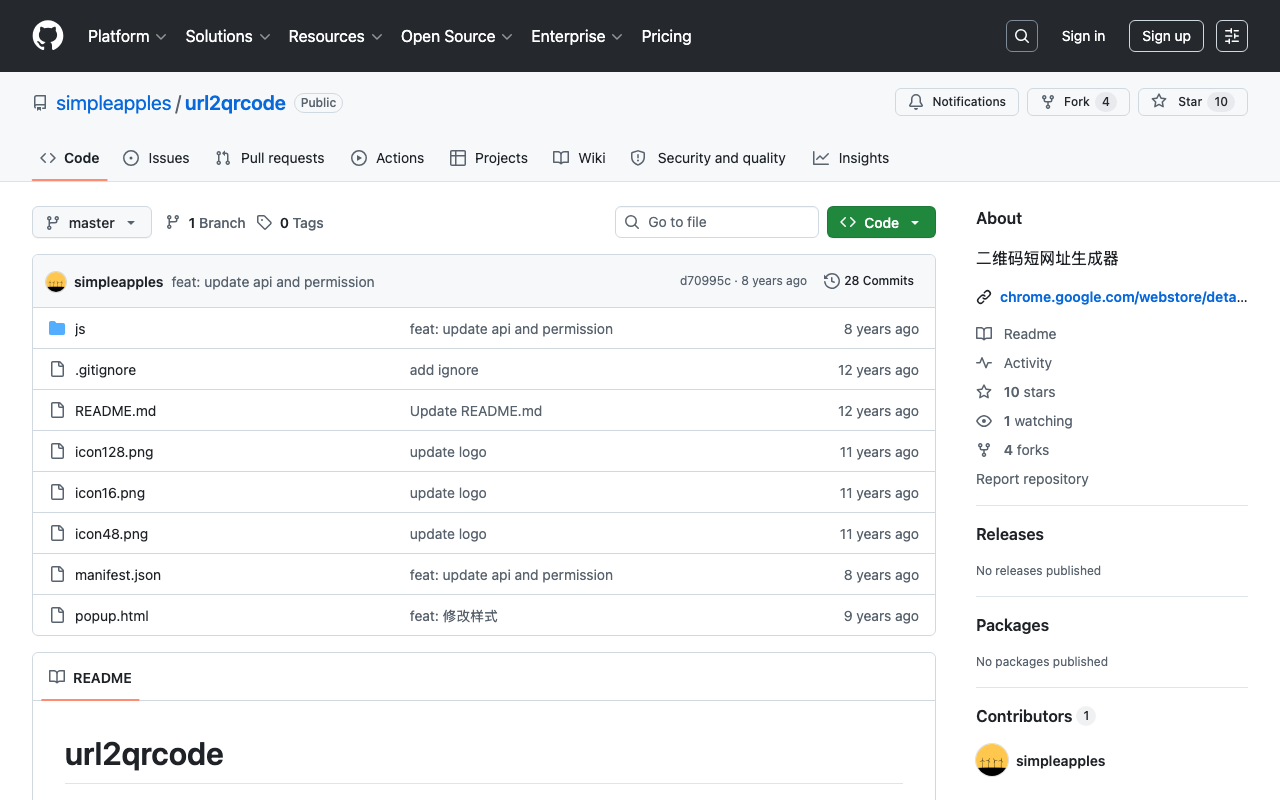This screenshot has width=1280, height=800.
Task: Click the book icon beside Readme
Action: 984,334
